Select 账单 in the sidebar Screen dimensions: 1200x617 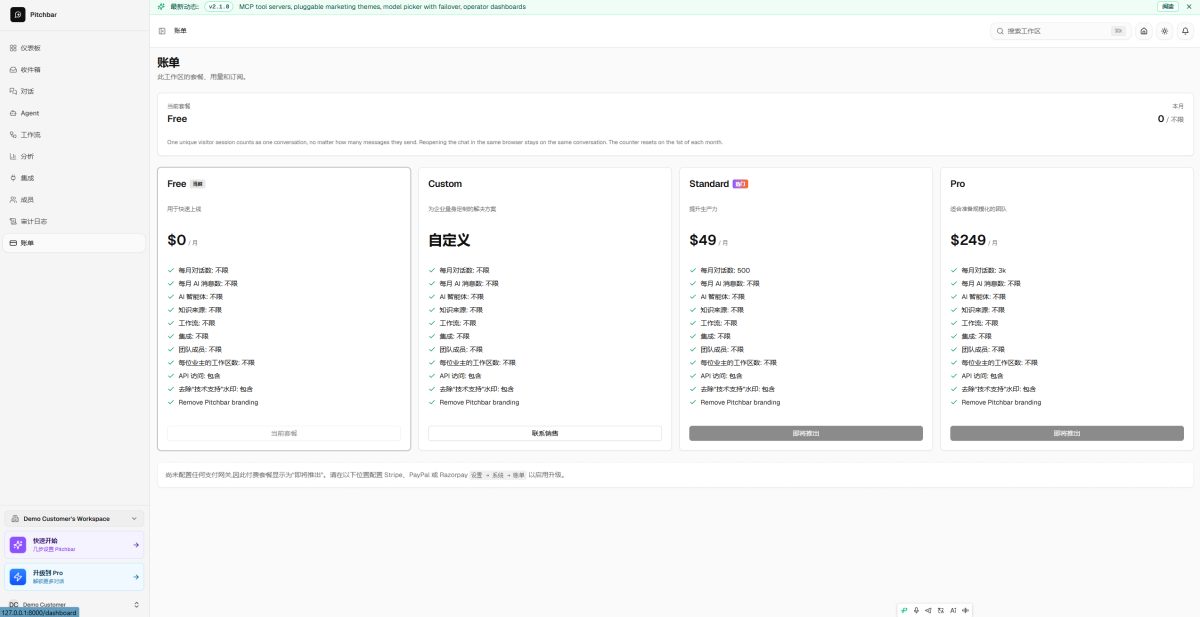pyautogui.click(x=74, y=243)
